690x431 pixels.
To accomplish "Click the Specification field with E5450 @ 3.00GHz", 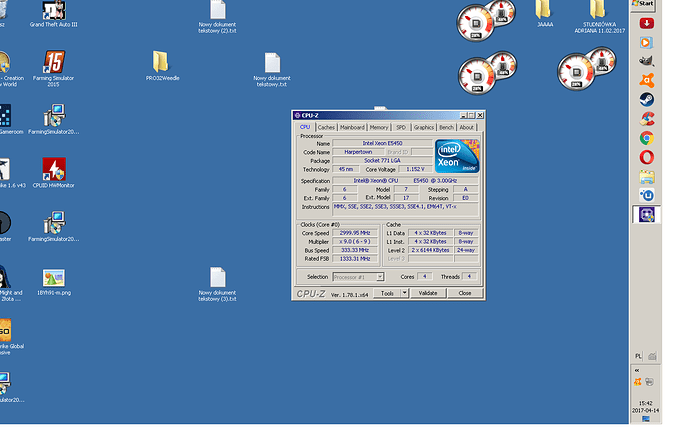I will [405, 181].
